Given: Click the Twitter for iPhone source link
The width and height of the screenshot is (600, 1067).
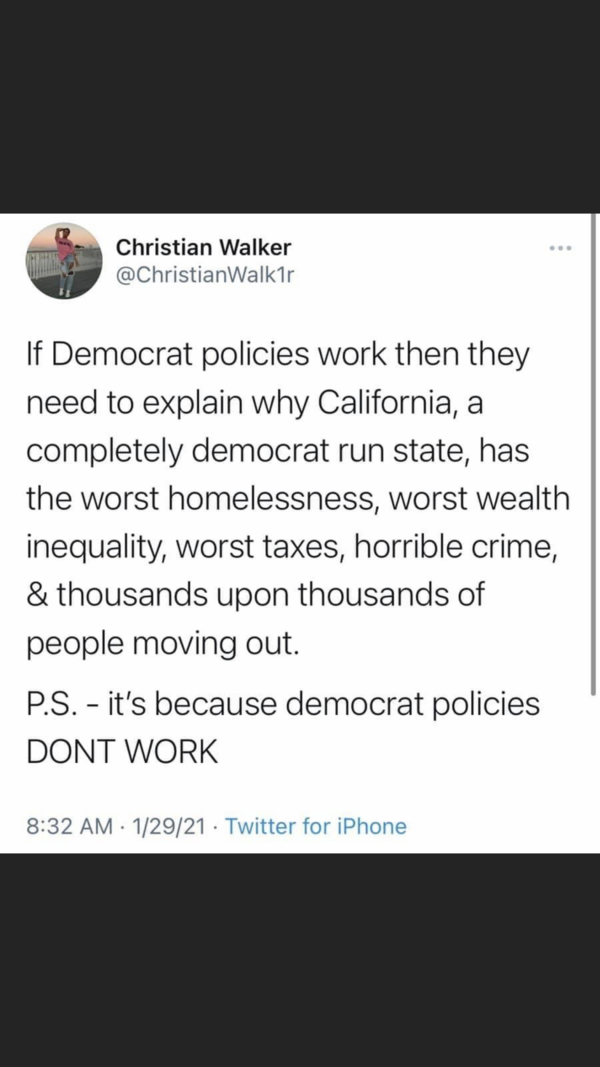Looking at the screenshot, I should tap(316, 826).
